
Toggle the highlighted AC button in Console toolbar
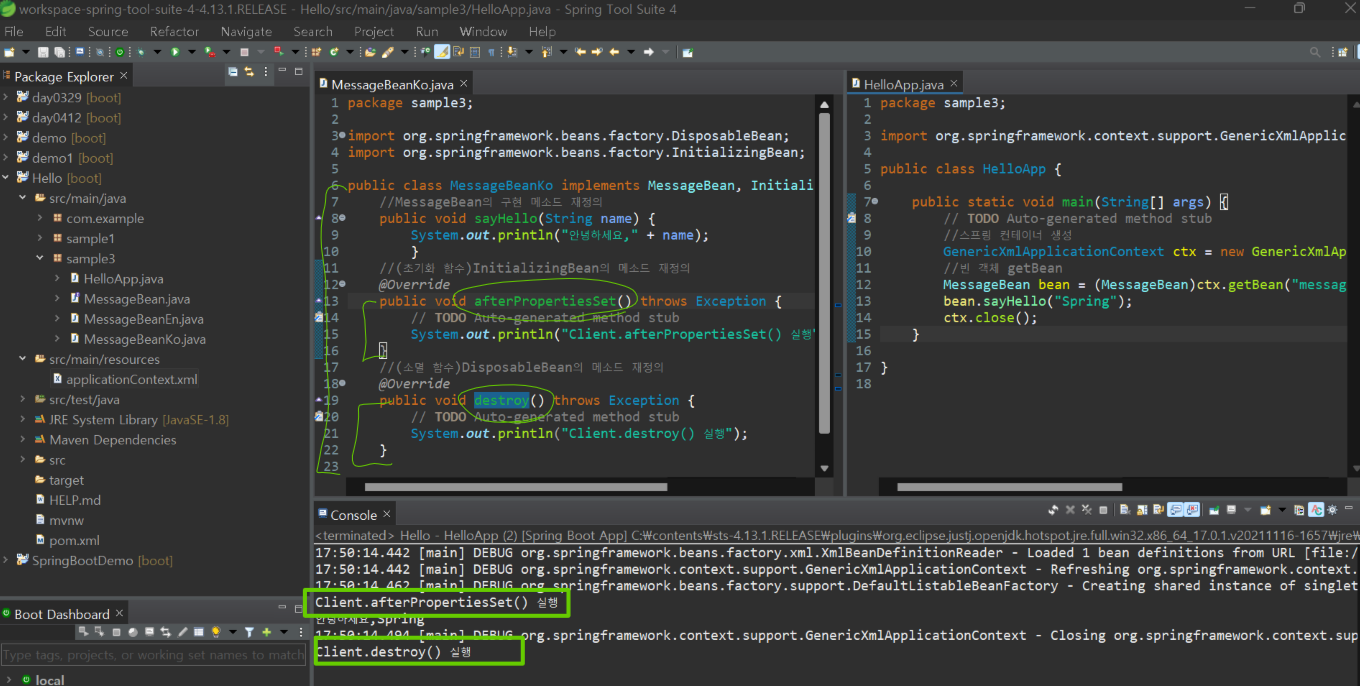tap(1316, 510)
